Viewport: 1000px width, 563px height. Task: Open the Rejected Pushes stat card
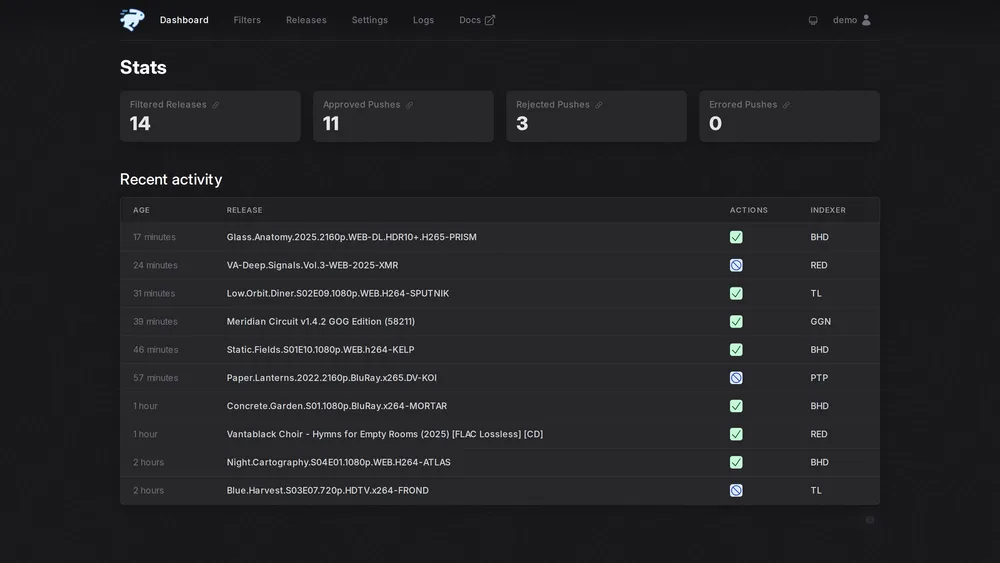[x=596, y=116]
